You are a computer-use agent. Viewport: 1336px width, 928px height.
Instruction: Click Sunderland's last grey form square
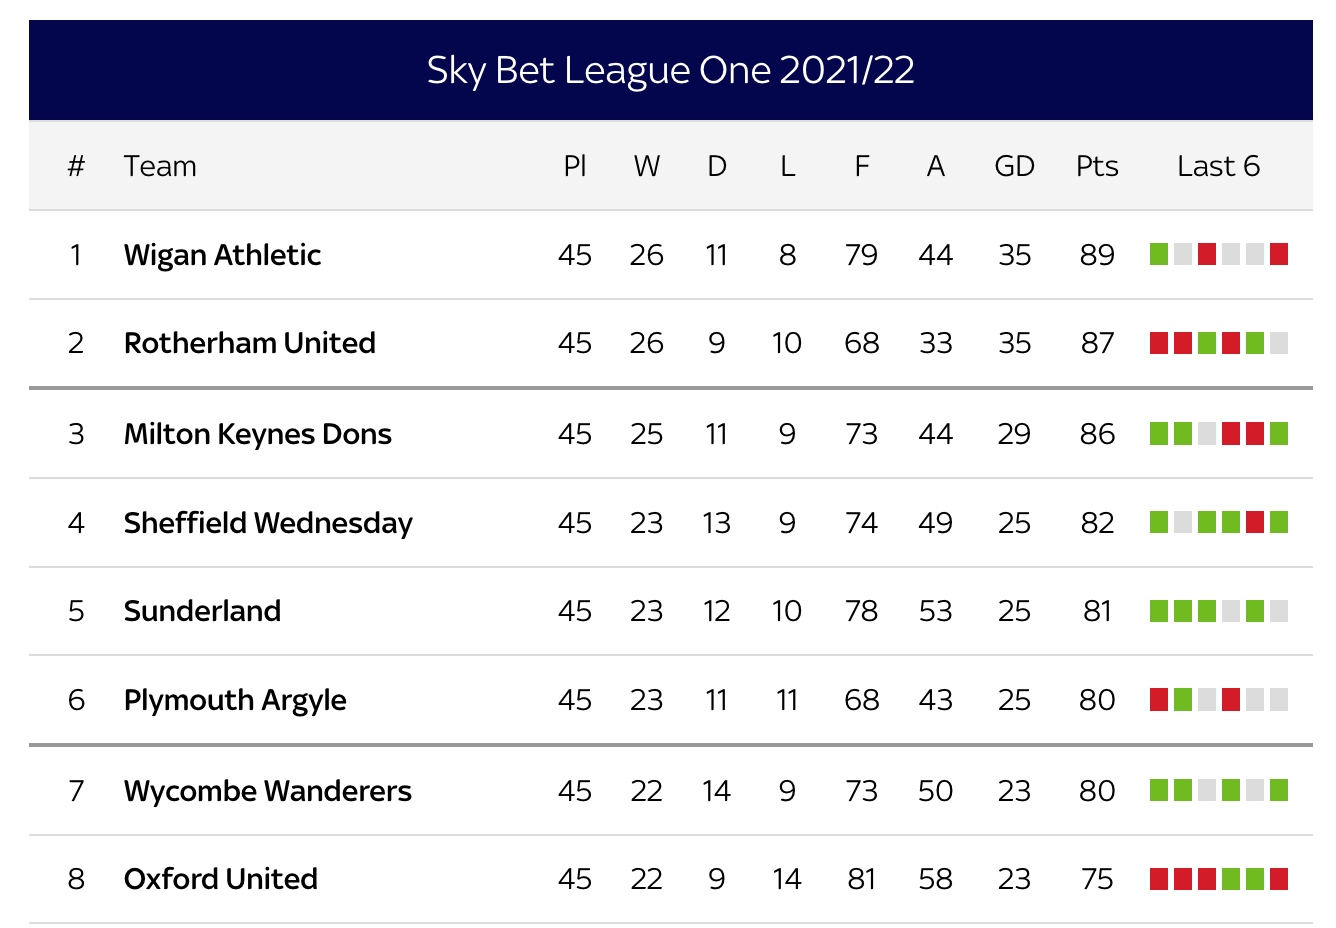1279,611
